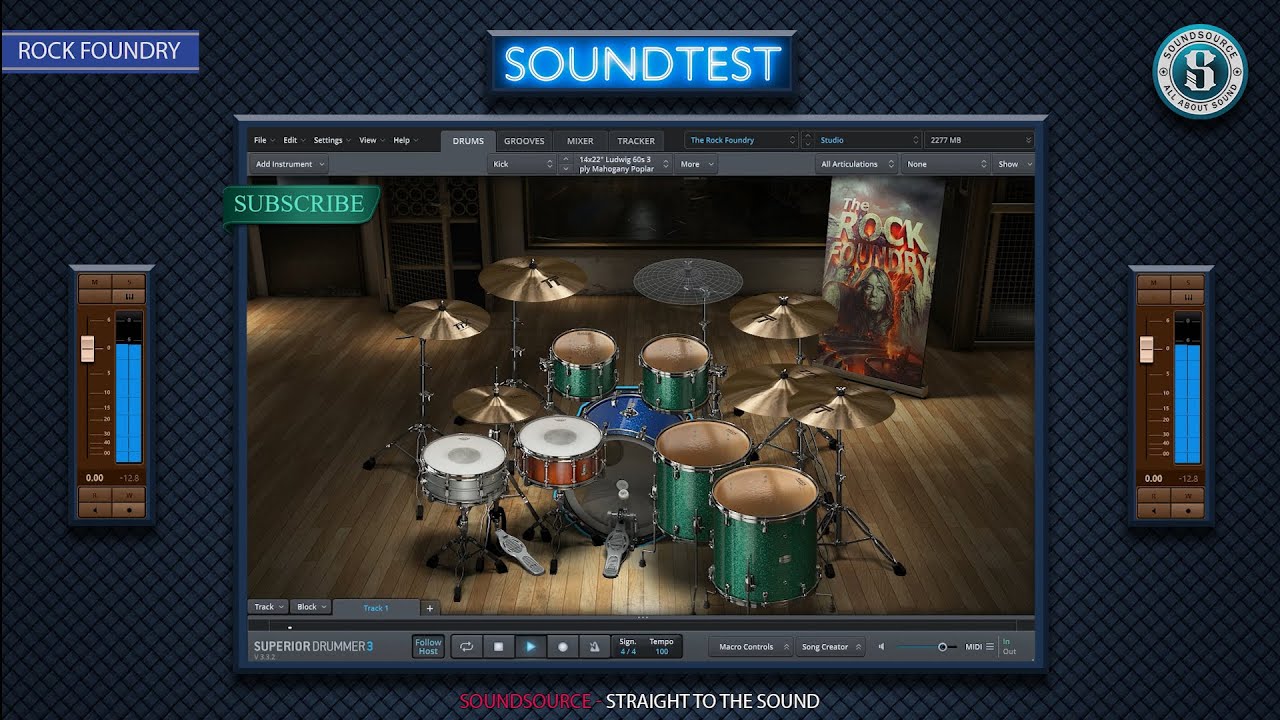Step the kick model with stepper arrows
Viewport: 1280px width, 720px height.
566,164
